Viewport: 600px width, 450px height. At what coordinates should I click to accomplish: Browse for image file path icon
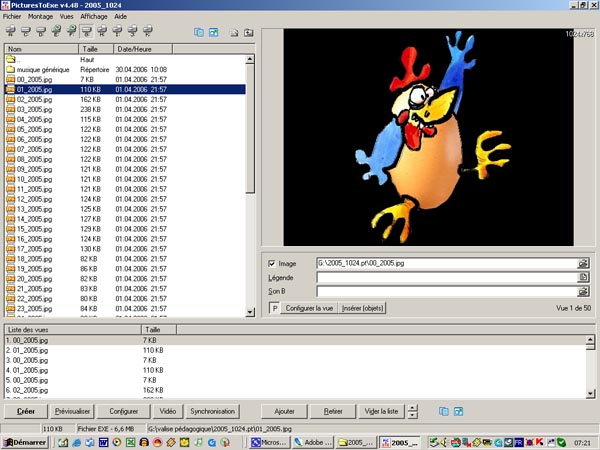583,263
